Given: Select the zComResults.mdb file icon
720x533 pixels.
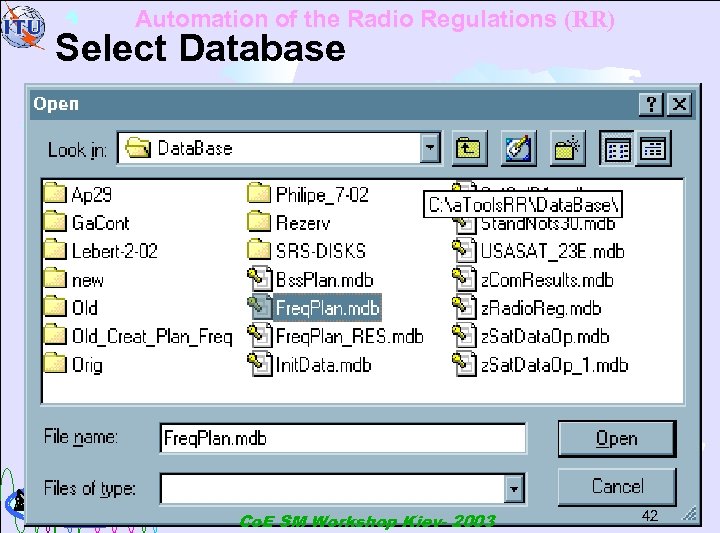Looking at the screenshot, I should click(464, 279).
